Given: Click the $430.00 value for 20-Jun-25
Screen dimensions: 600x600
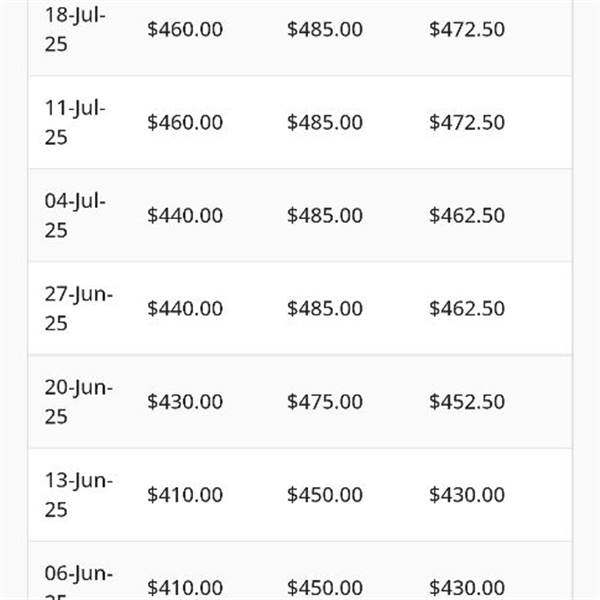Looking at the screenshot, I should [x=185, y=402].
